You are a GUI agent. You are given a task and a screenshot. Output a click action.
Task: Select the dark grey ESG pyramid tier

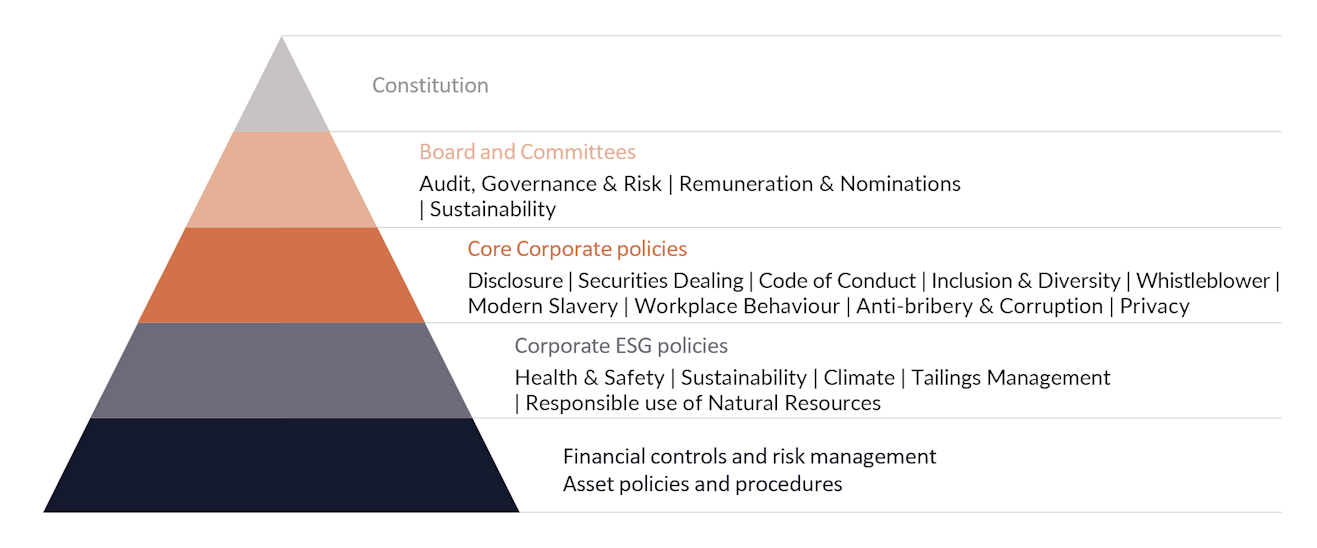tap(281, 370)
